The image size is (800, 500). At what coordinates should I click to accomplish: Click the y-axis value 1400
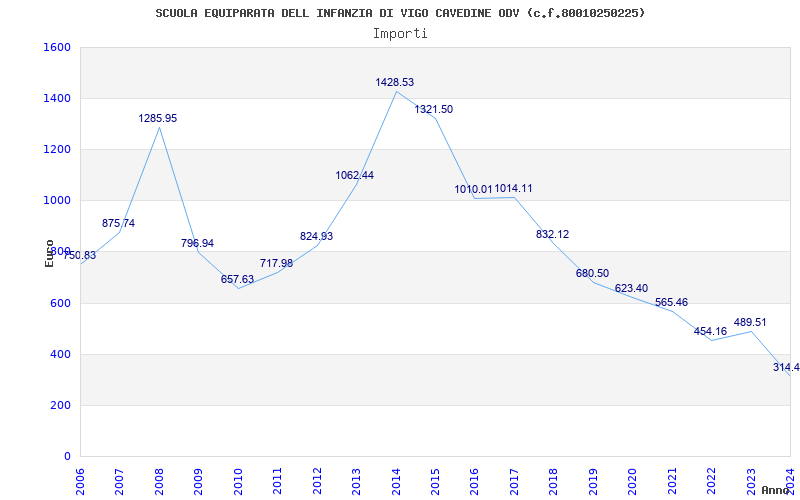tap(57, 98)
